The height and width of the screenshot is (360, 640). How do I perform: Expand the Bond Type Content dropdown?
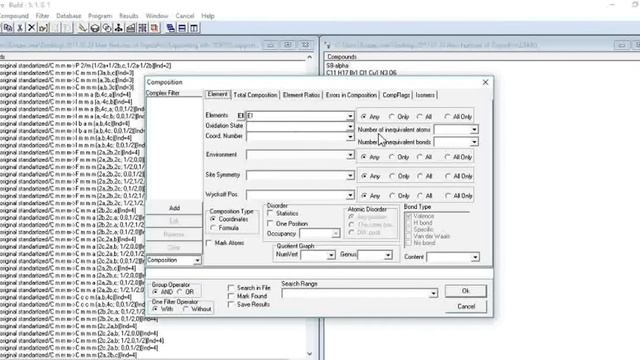click(475, 257)
